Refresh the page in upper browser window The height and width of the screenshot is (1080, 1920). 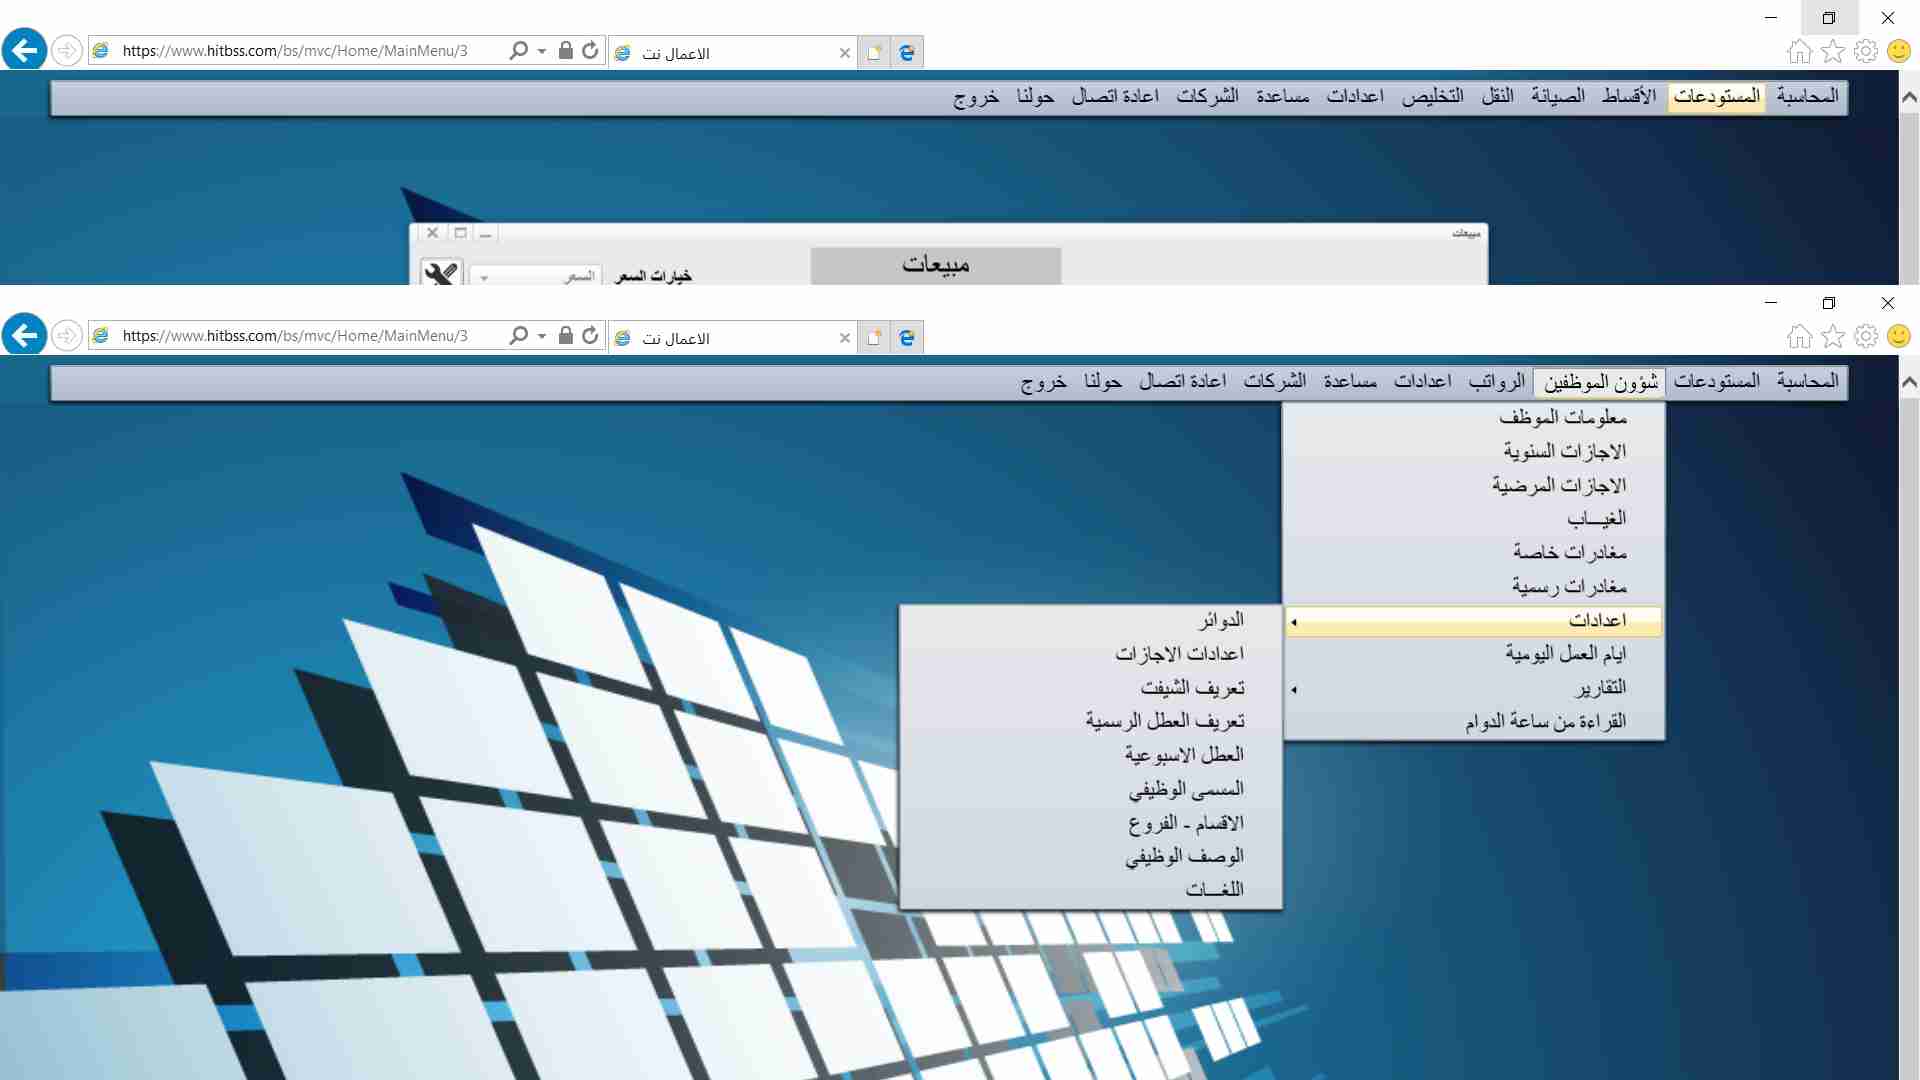click(590, 50)
